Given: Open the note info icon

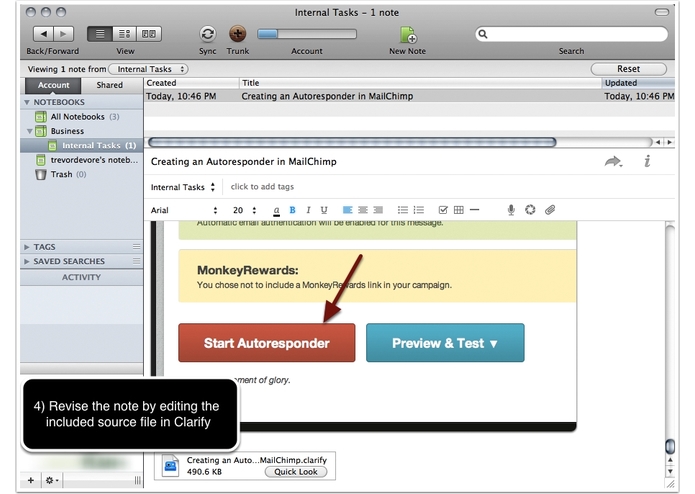Looking at the screenshot, I should pyautogui.click(x=647, y=161).
